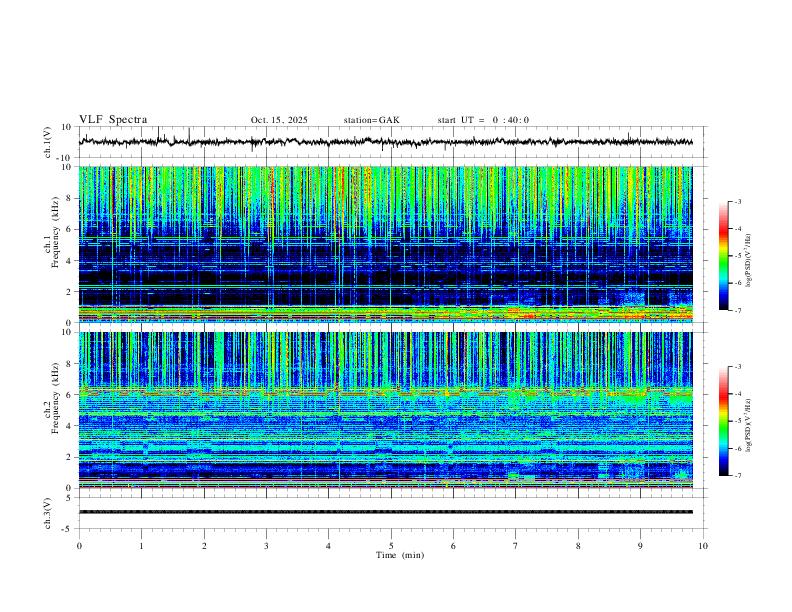Click the "6" kHz tick on ch.1 frequency axis

70,229
